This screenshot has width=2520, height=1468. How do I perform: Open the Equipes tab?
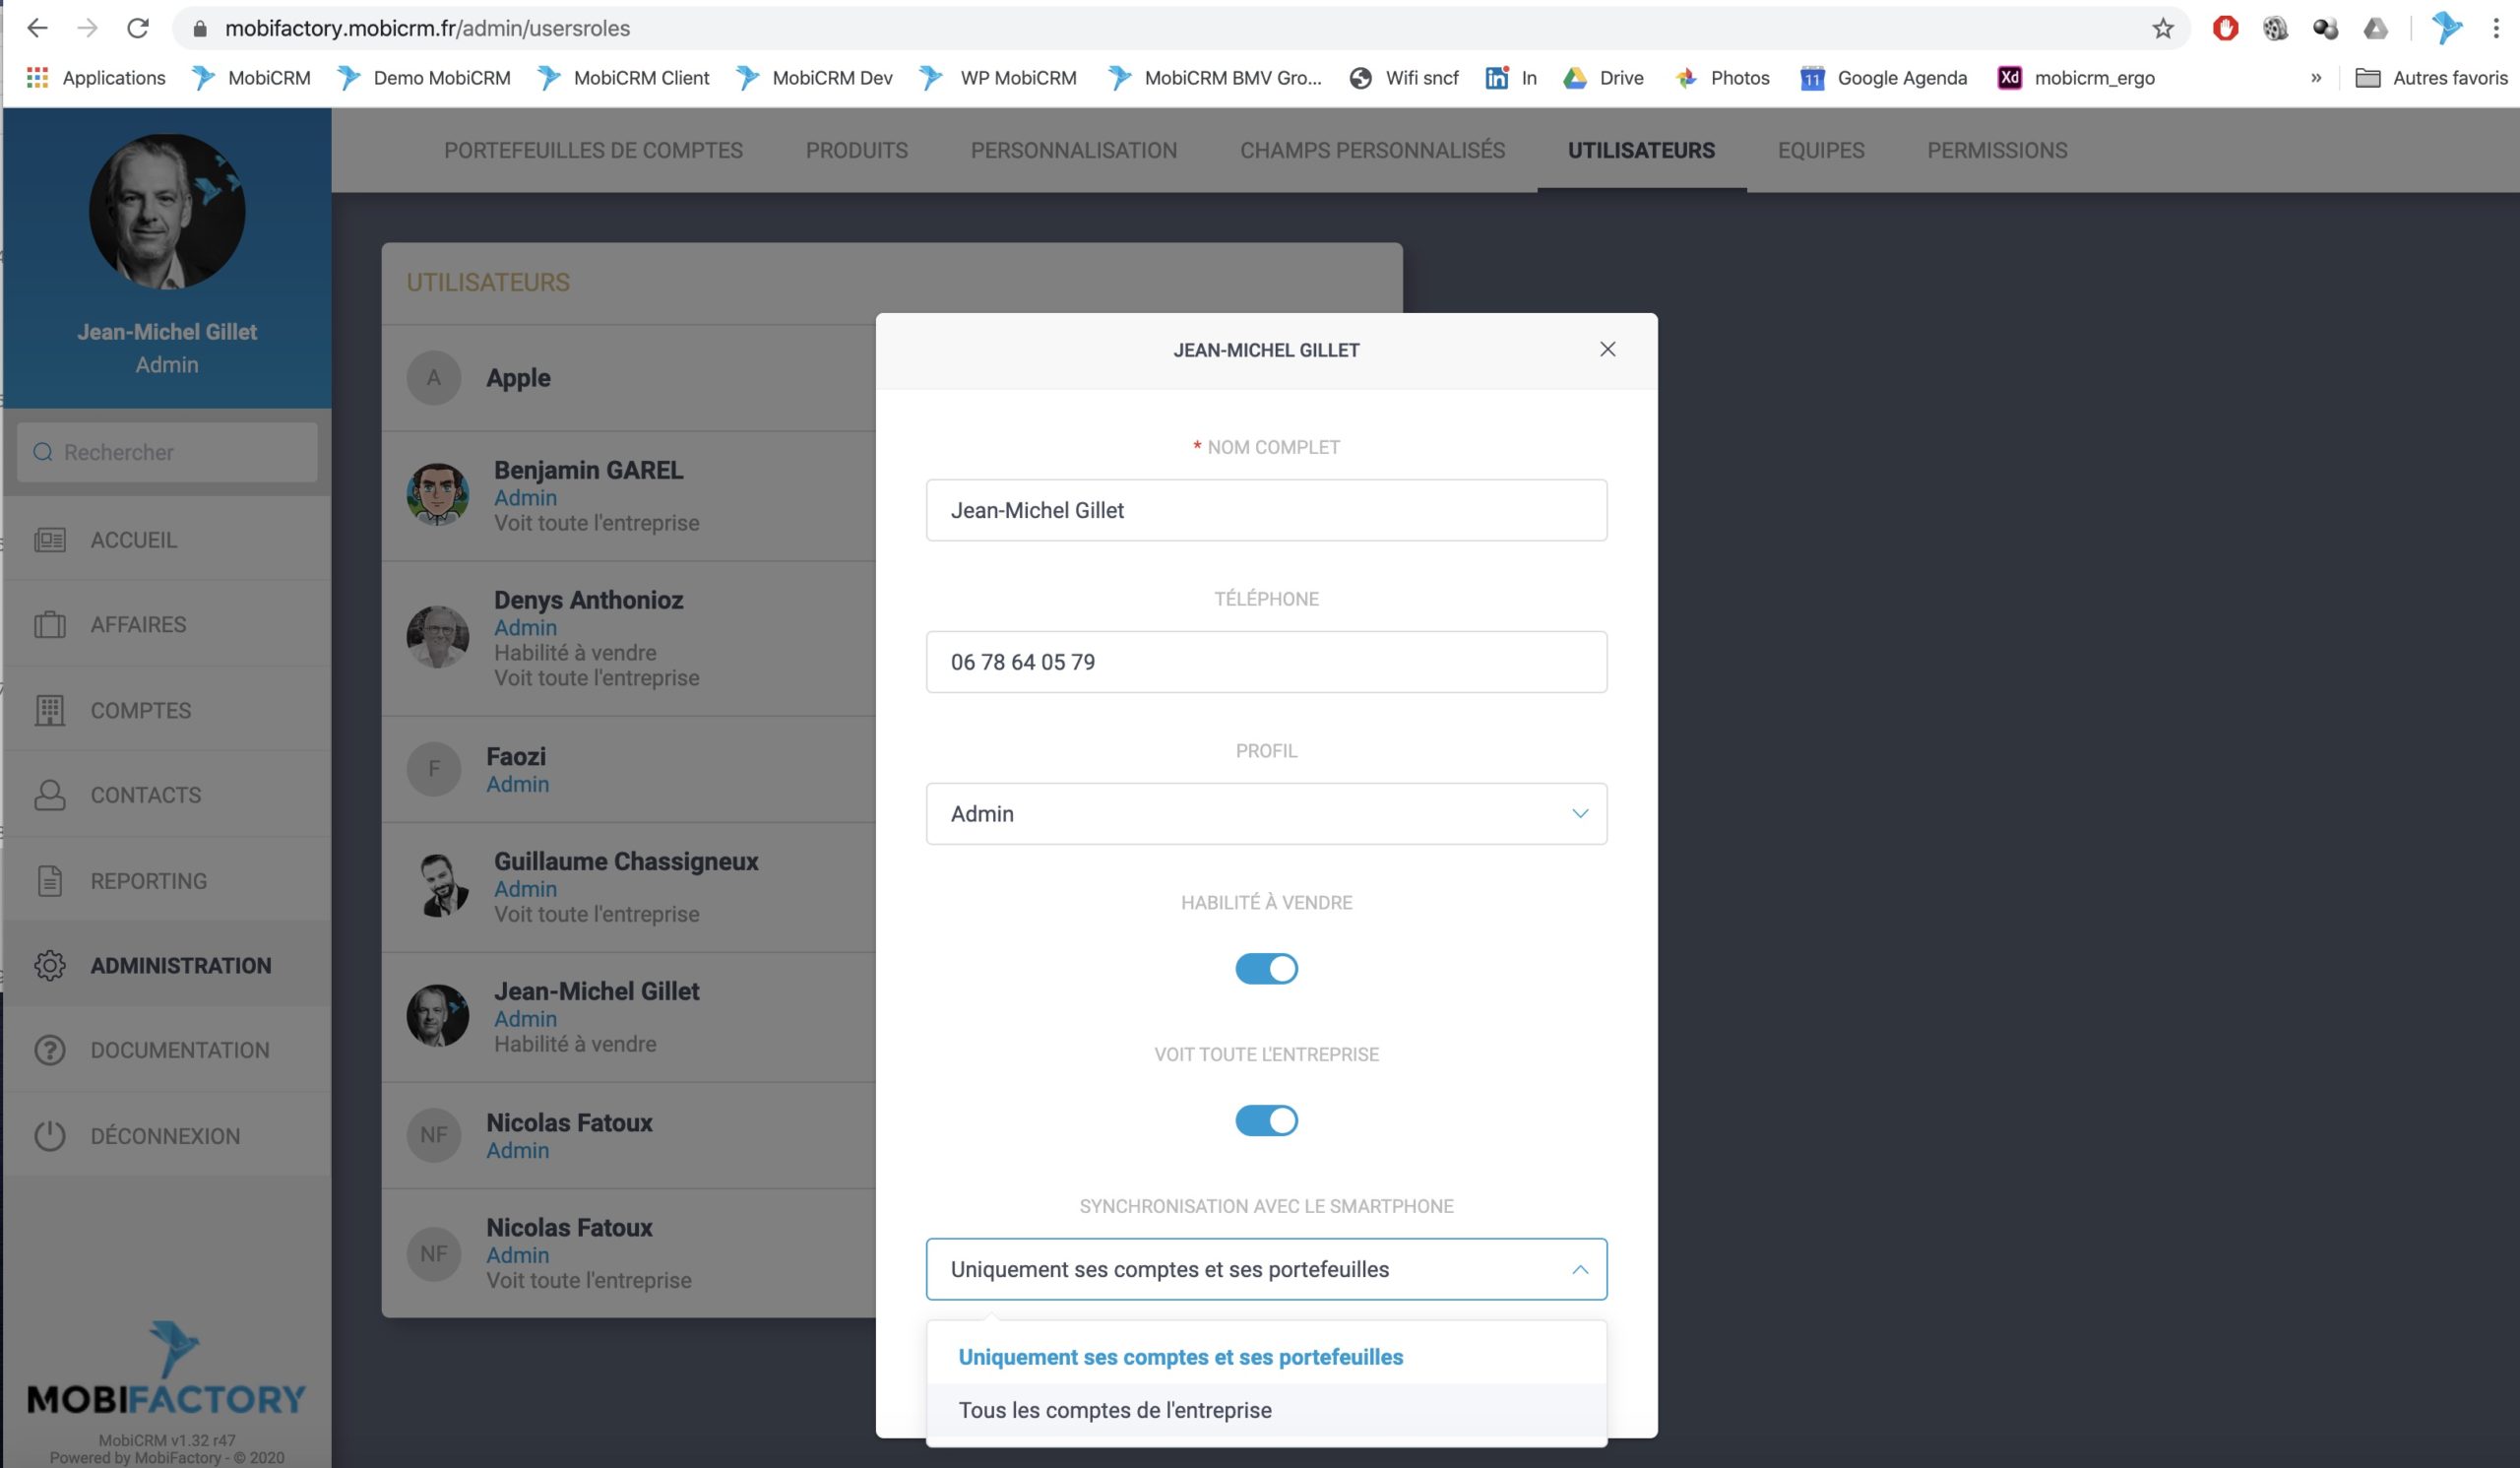1820,150
